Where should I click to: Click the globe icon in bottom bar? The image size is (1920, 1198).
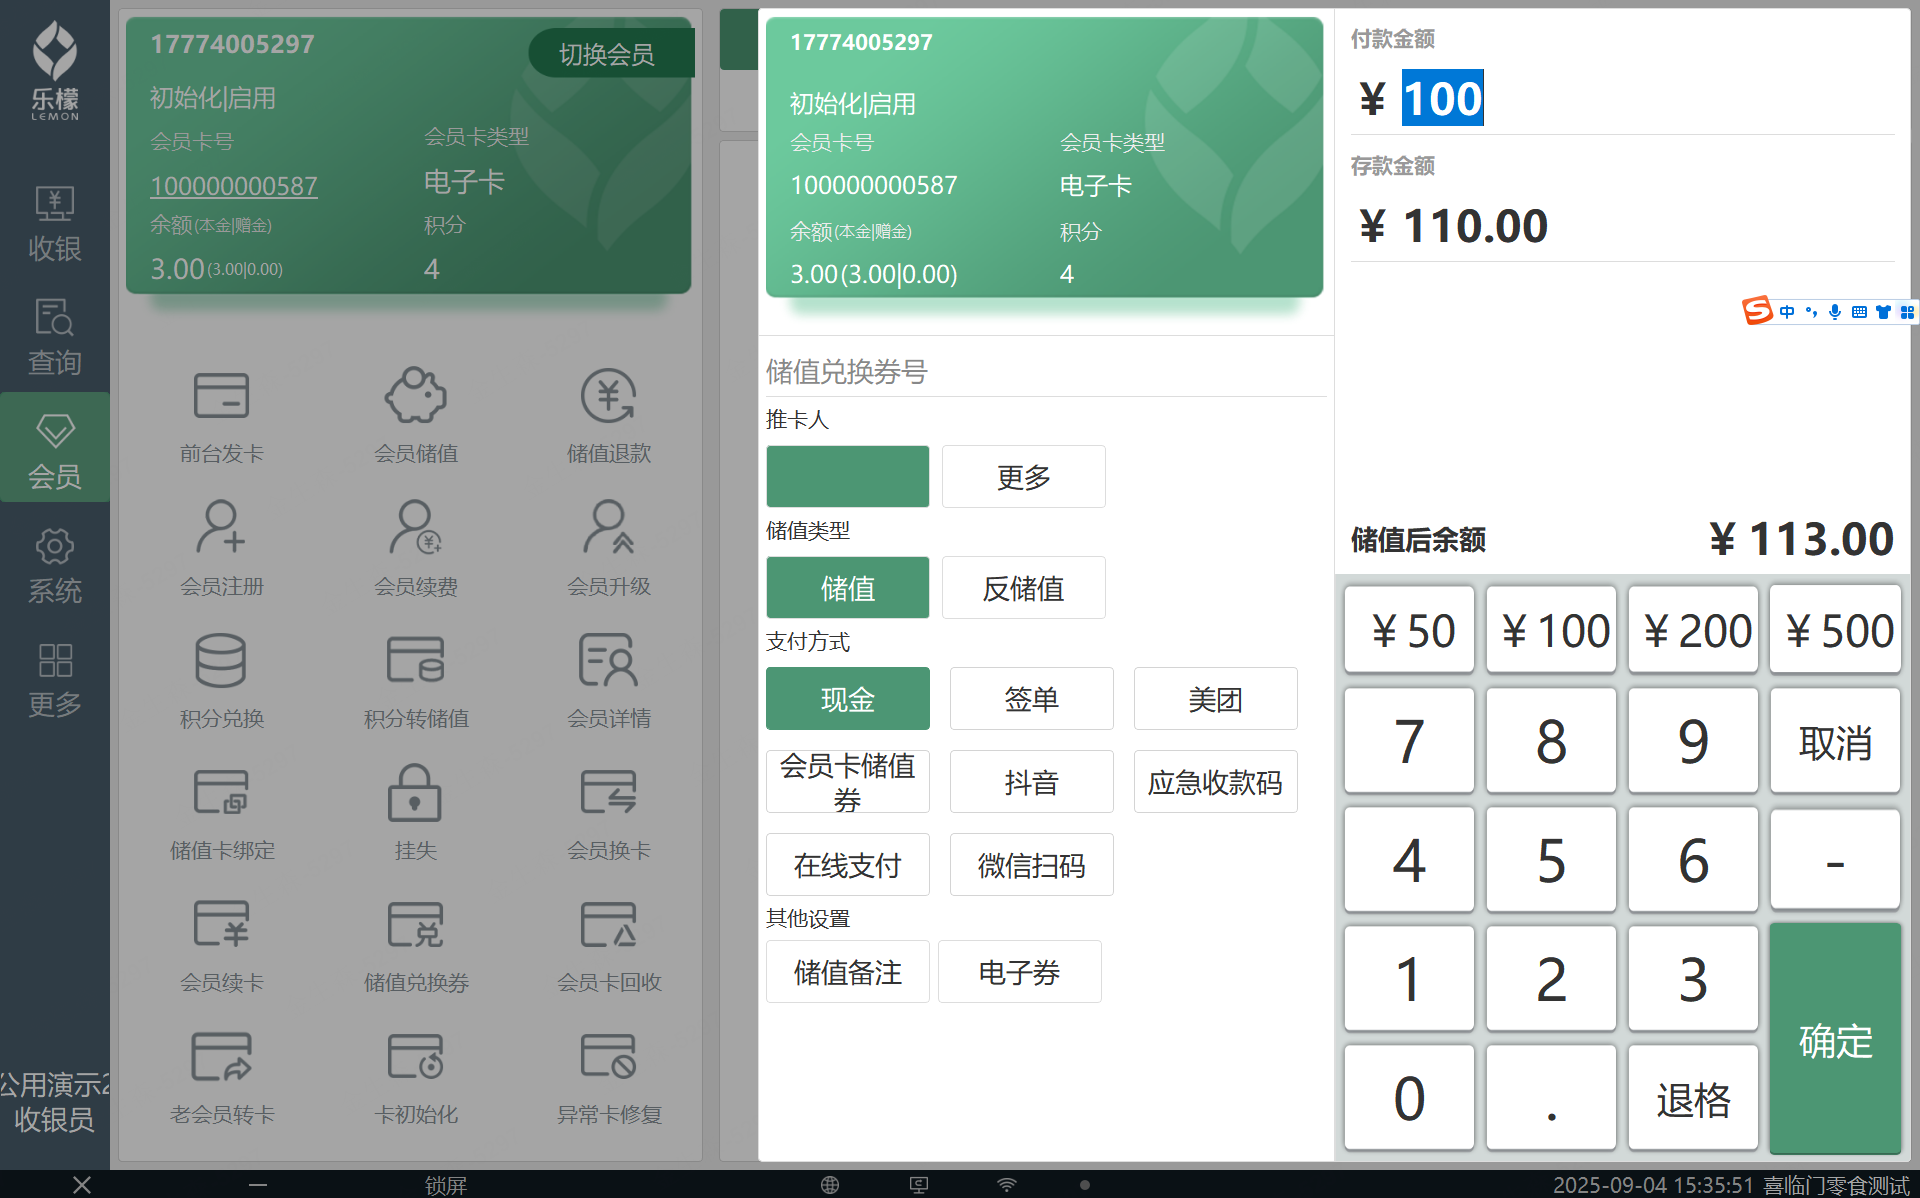point(829,1185)
